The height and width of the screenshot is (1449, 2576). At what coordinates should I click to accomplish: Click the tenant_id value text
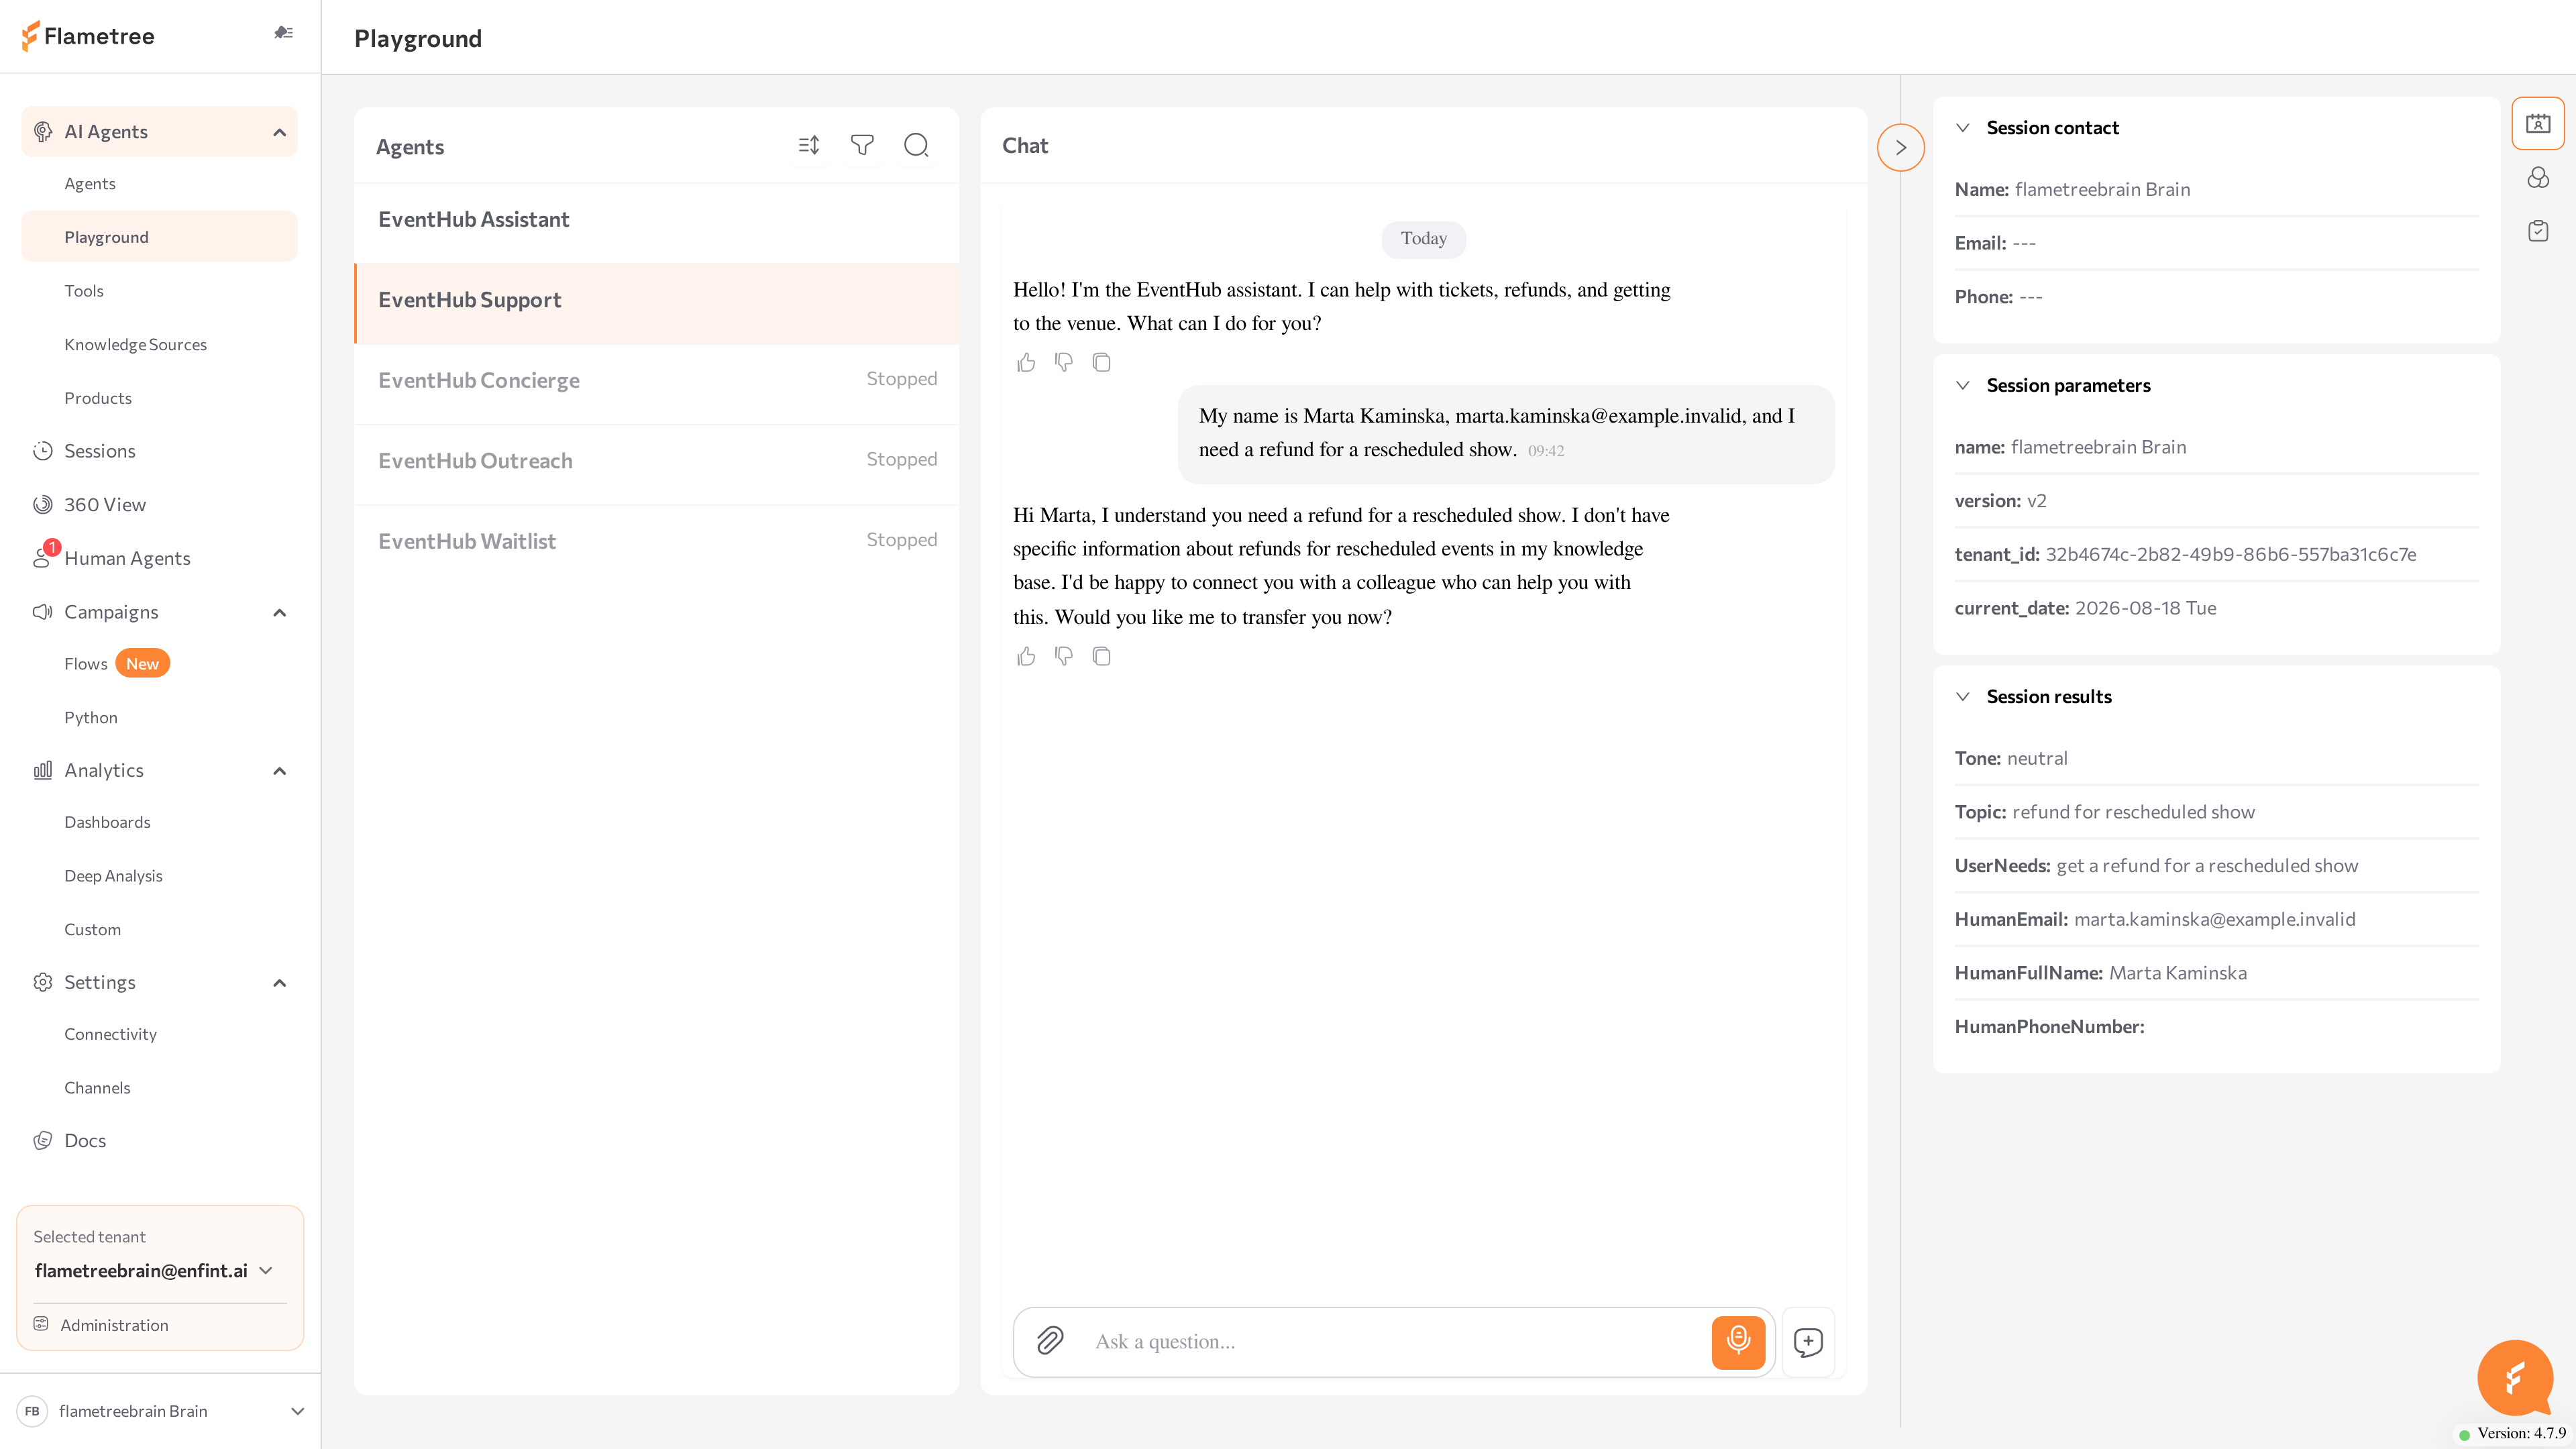(2230, 555)
